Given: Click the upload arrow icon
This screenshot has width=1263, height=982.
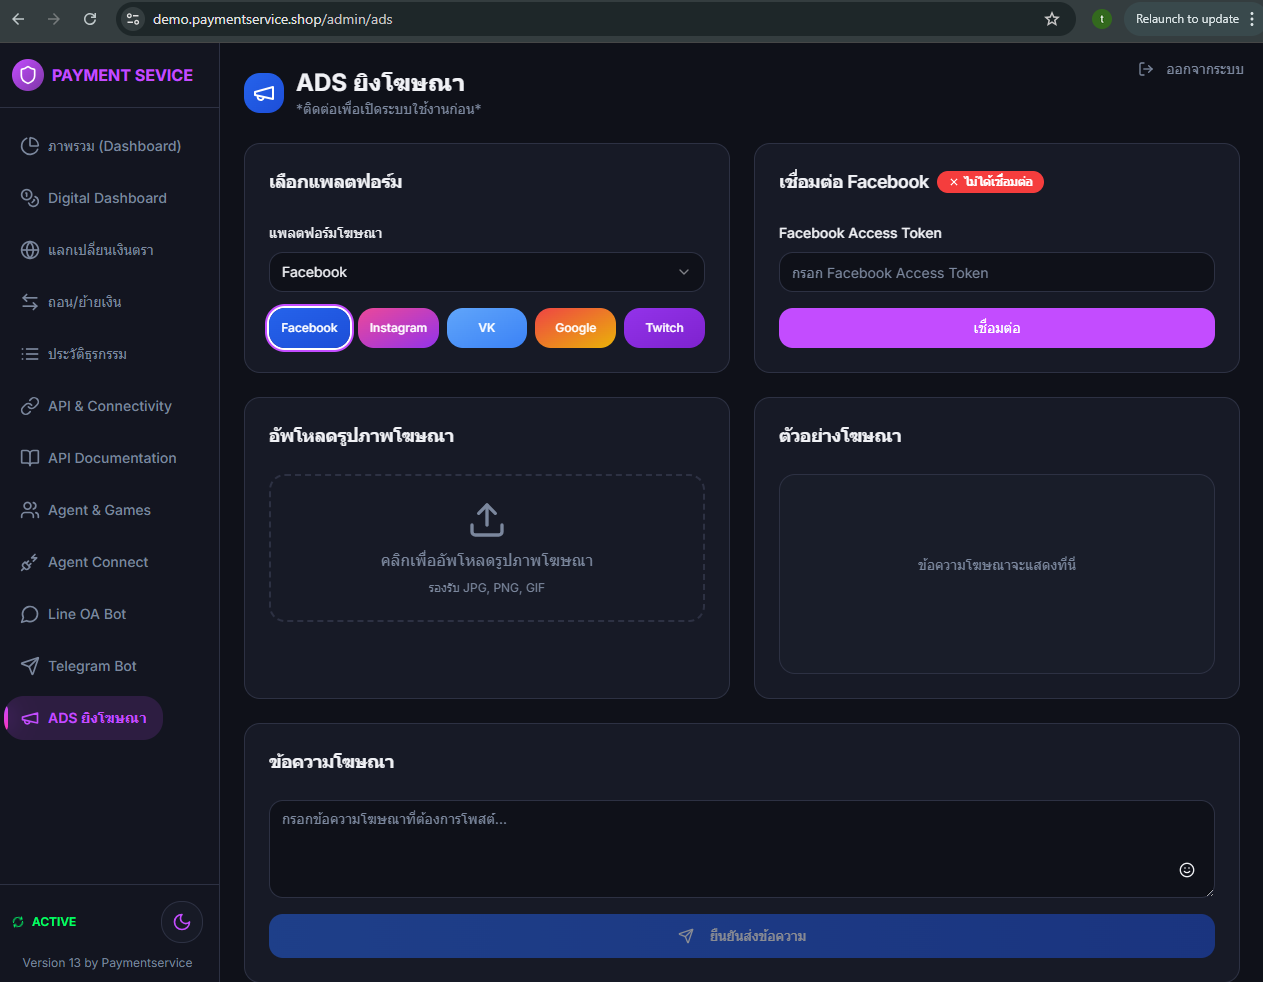Looking at the screenshot, I should coord(487,520).
